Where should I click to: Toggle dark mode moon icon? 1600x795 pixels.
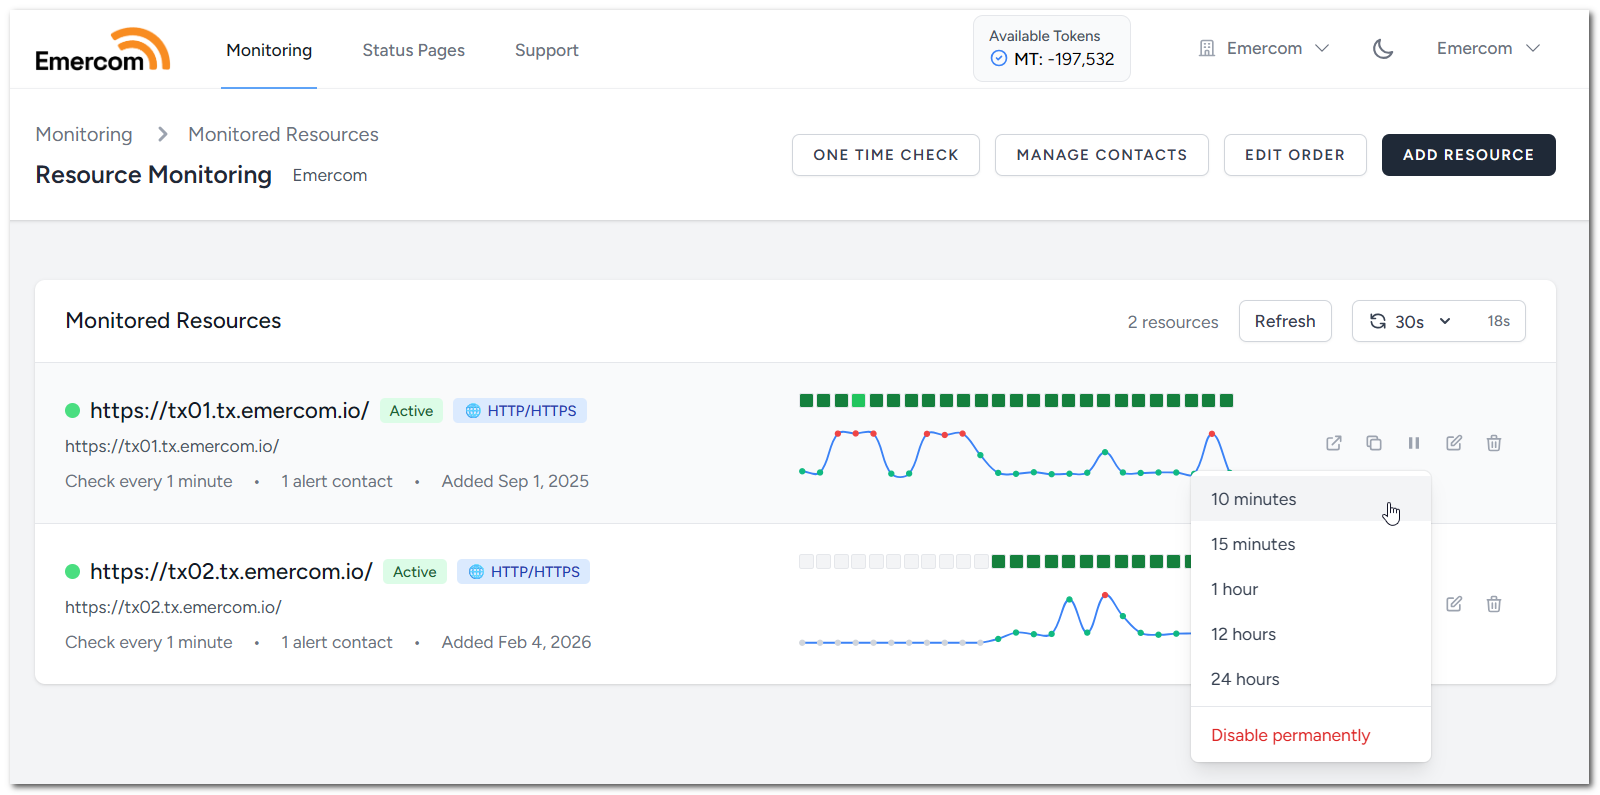click(x=1383, y=49)
